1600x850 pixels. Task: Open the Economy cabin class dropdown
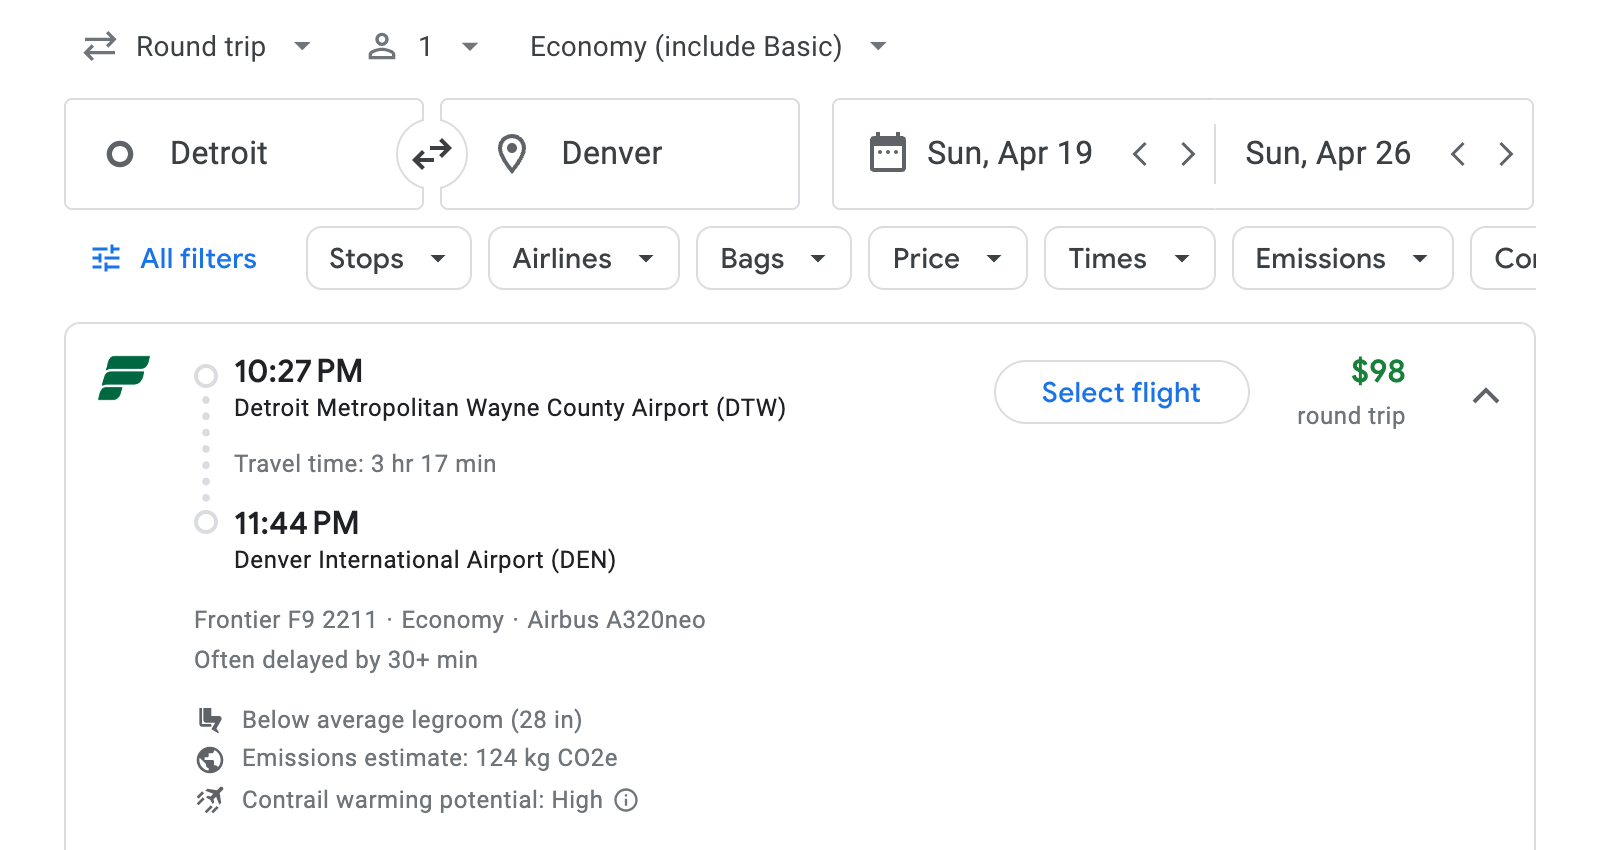[703, 45]
